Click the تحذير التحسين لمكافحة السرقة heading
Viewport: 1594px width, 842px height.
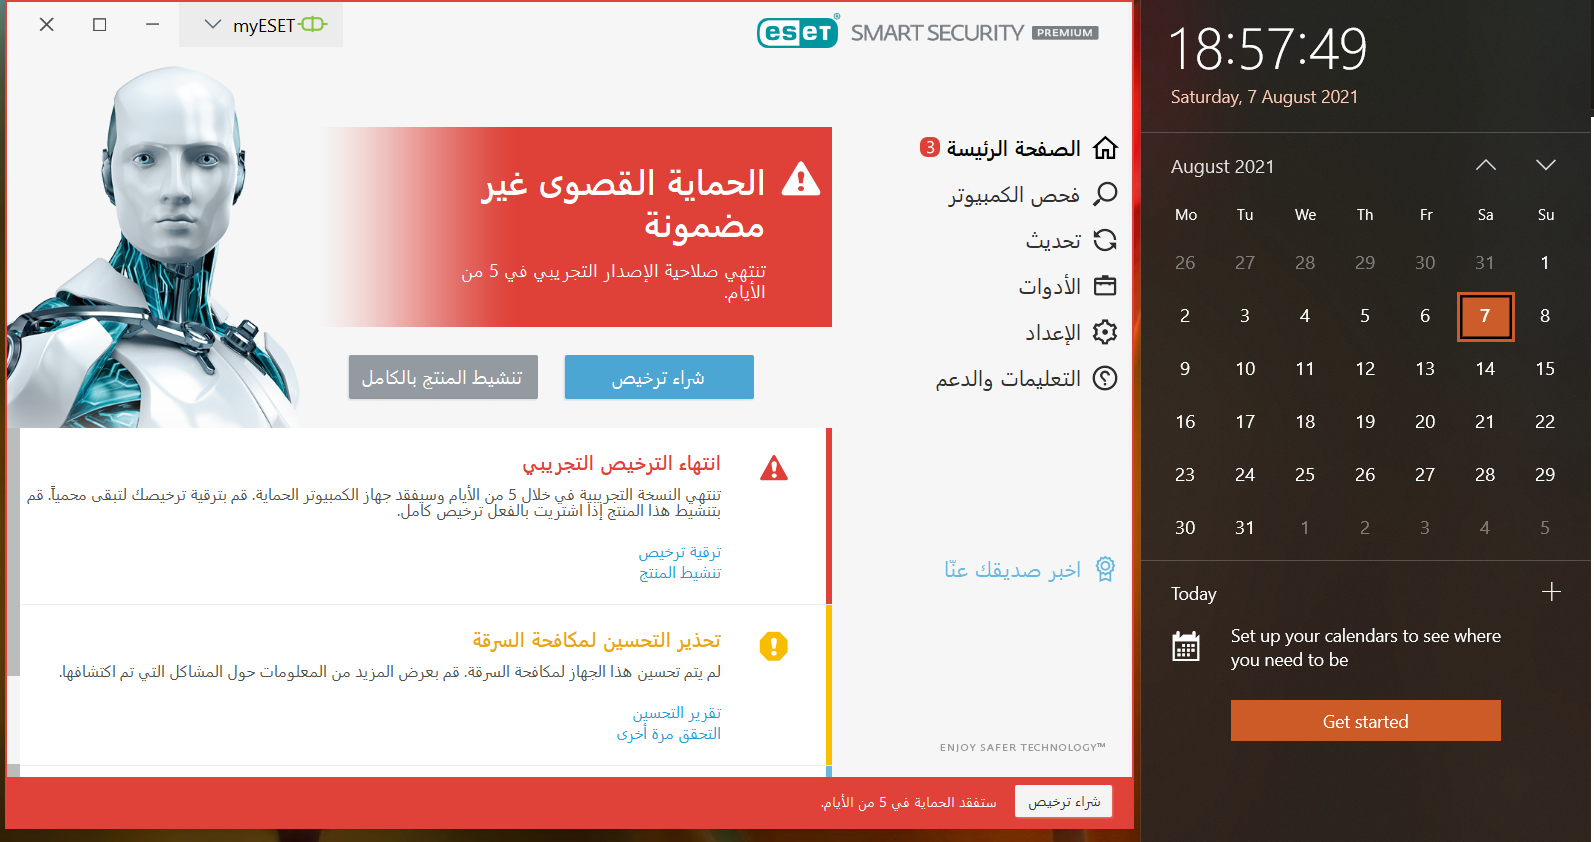596,640
